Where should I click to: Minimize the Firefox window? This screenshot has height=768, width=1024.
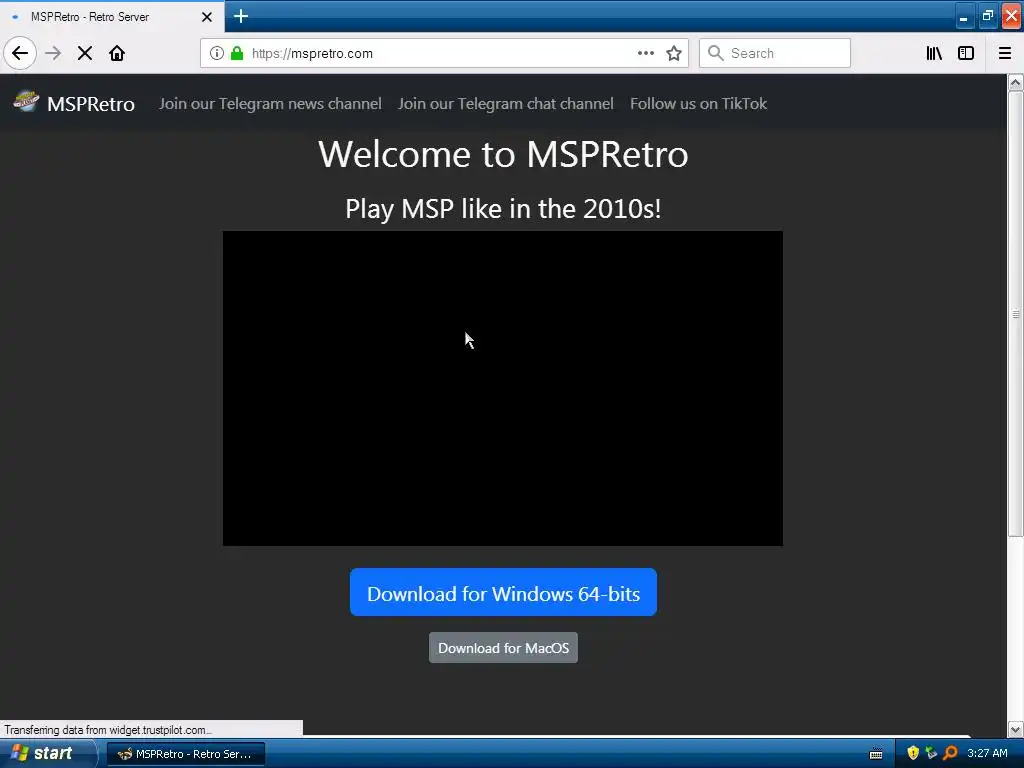[x=964, y=16]
